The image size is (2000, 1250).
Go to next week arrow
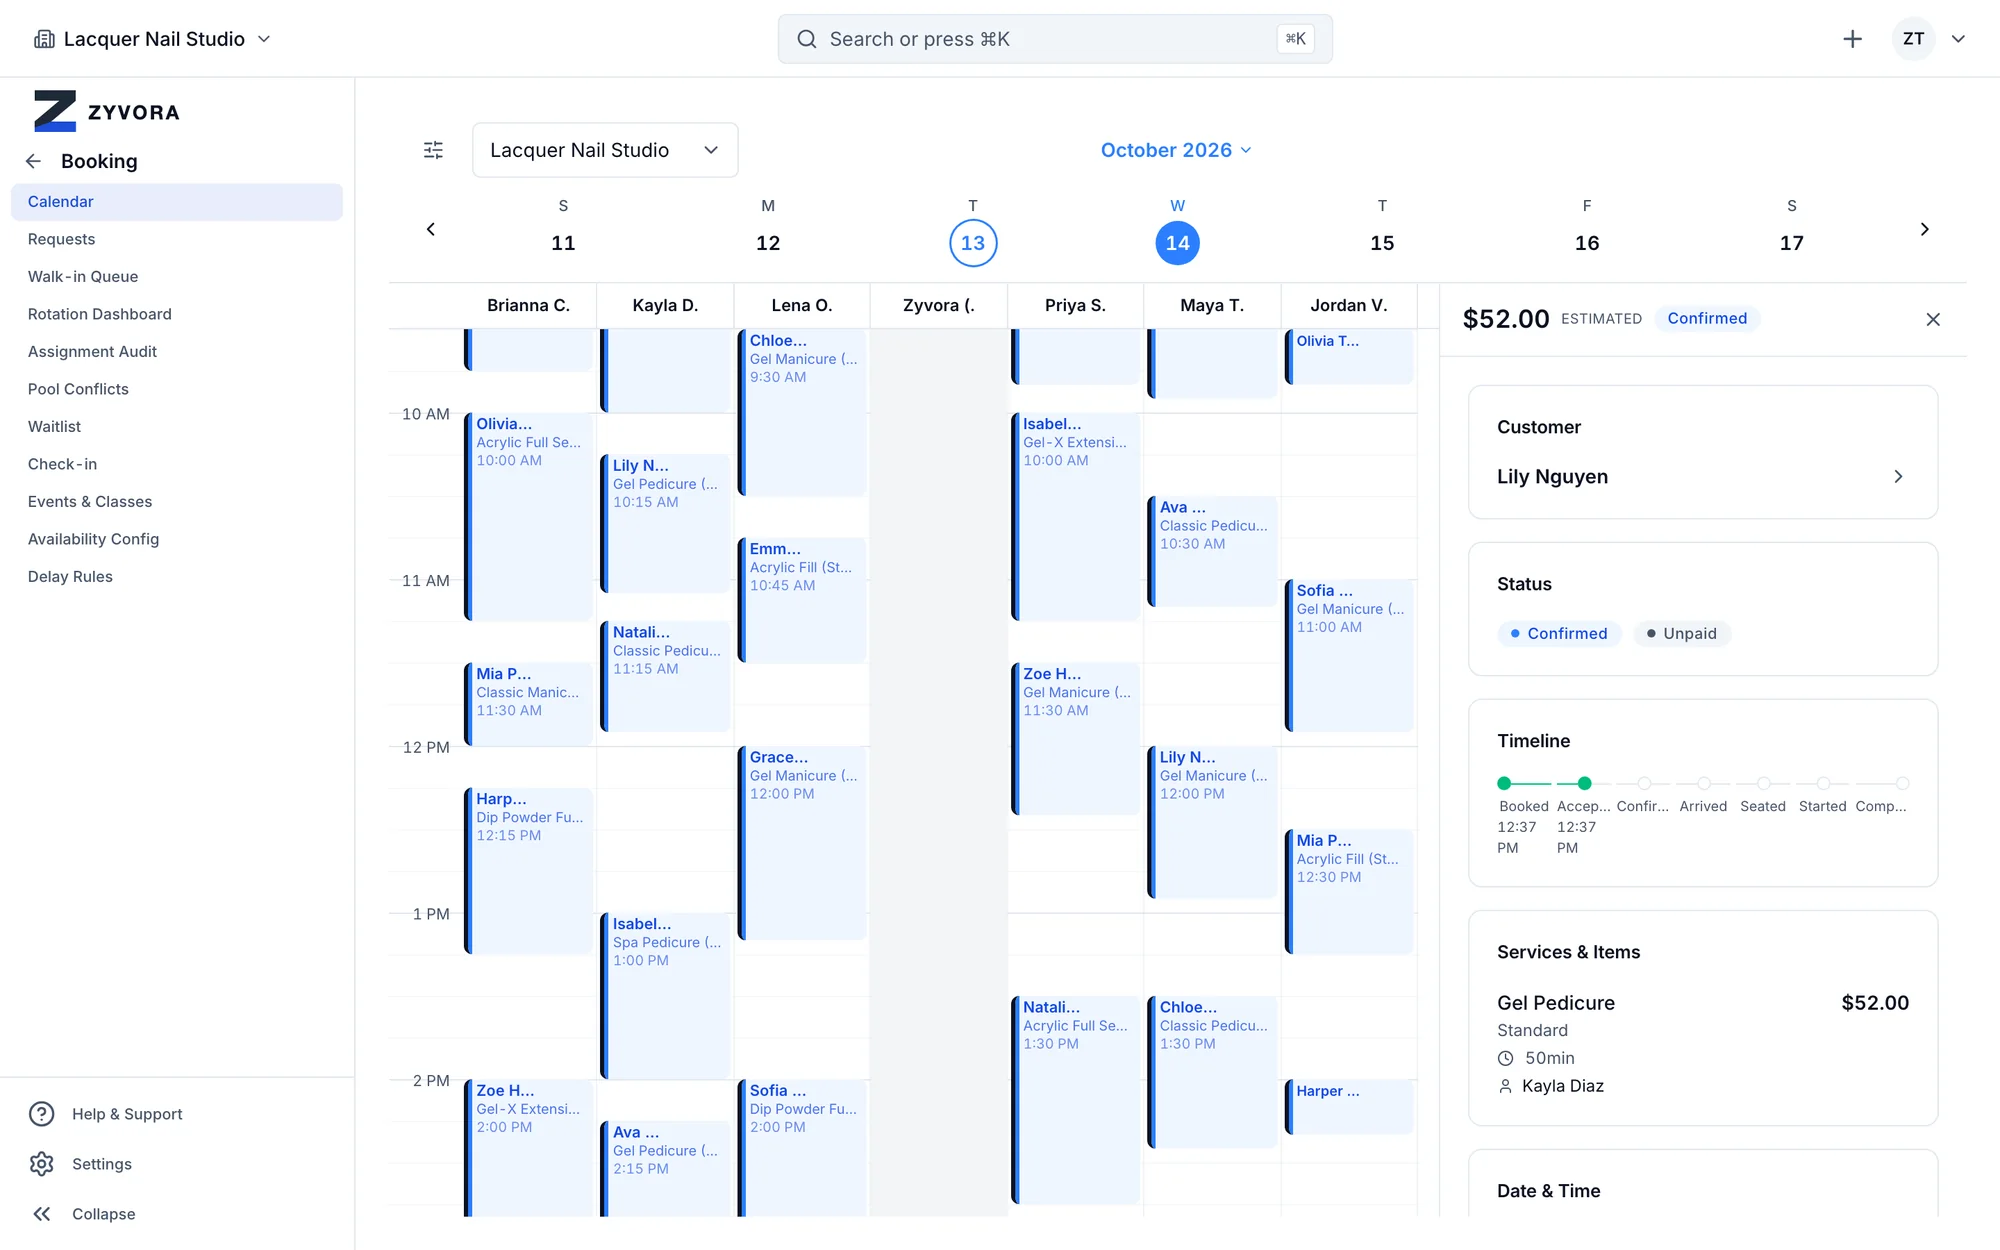1924,229
